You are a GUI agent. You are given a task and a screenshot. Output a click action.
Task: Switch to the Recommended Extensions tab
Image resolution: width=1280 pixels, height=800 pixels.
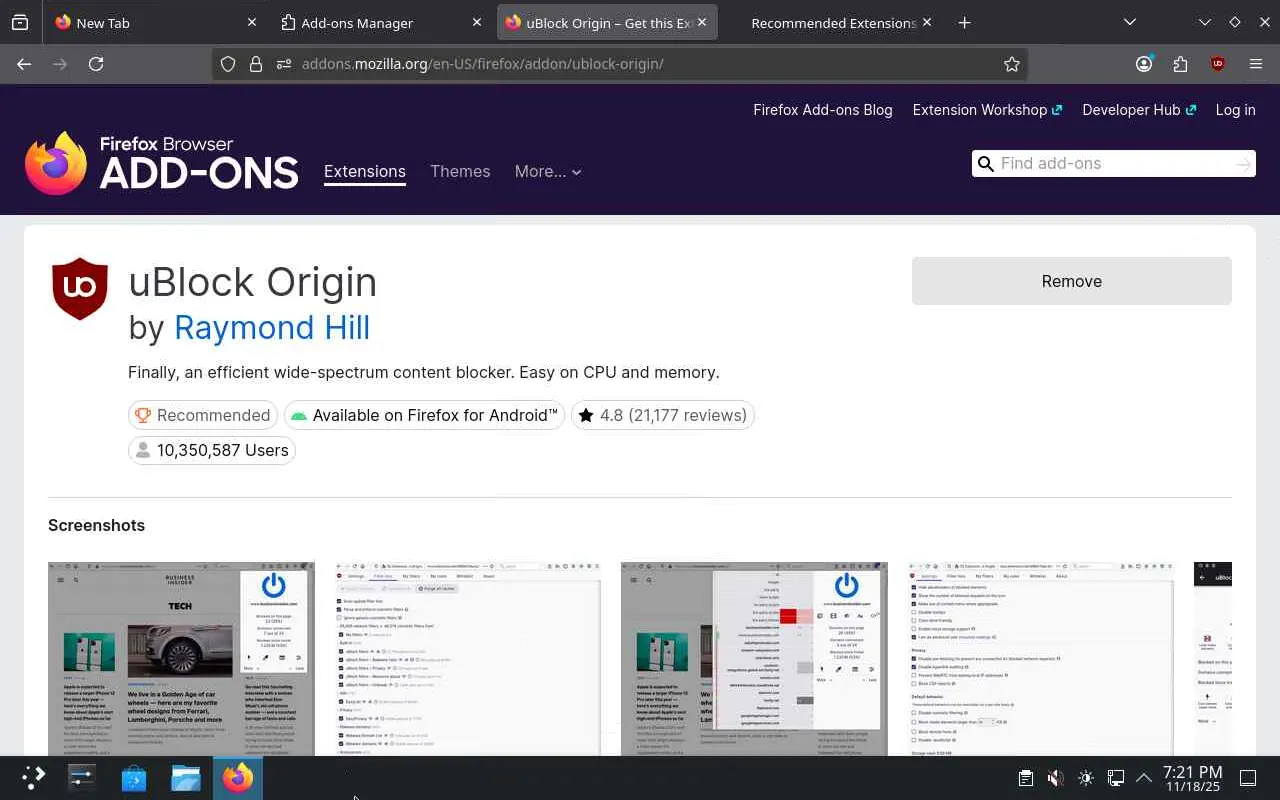pos(832,22)
